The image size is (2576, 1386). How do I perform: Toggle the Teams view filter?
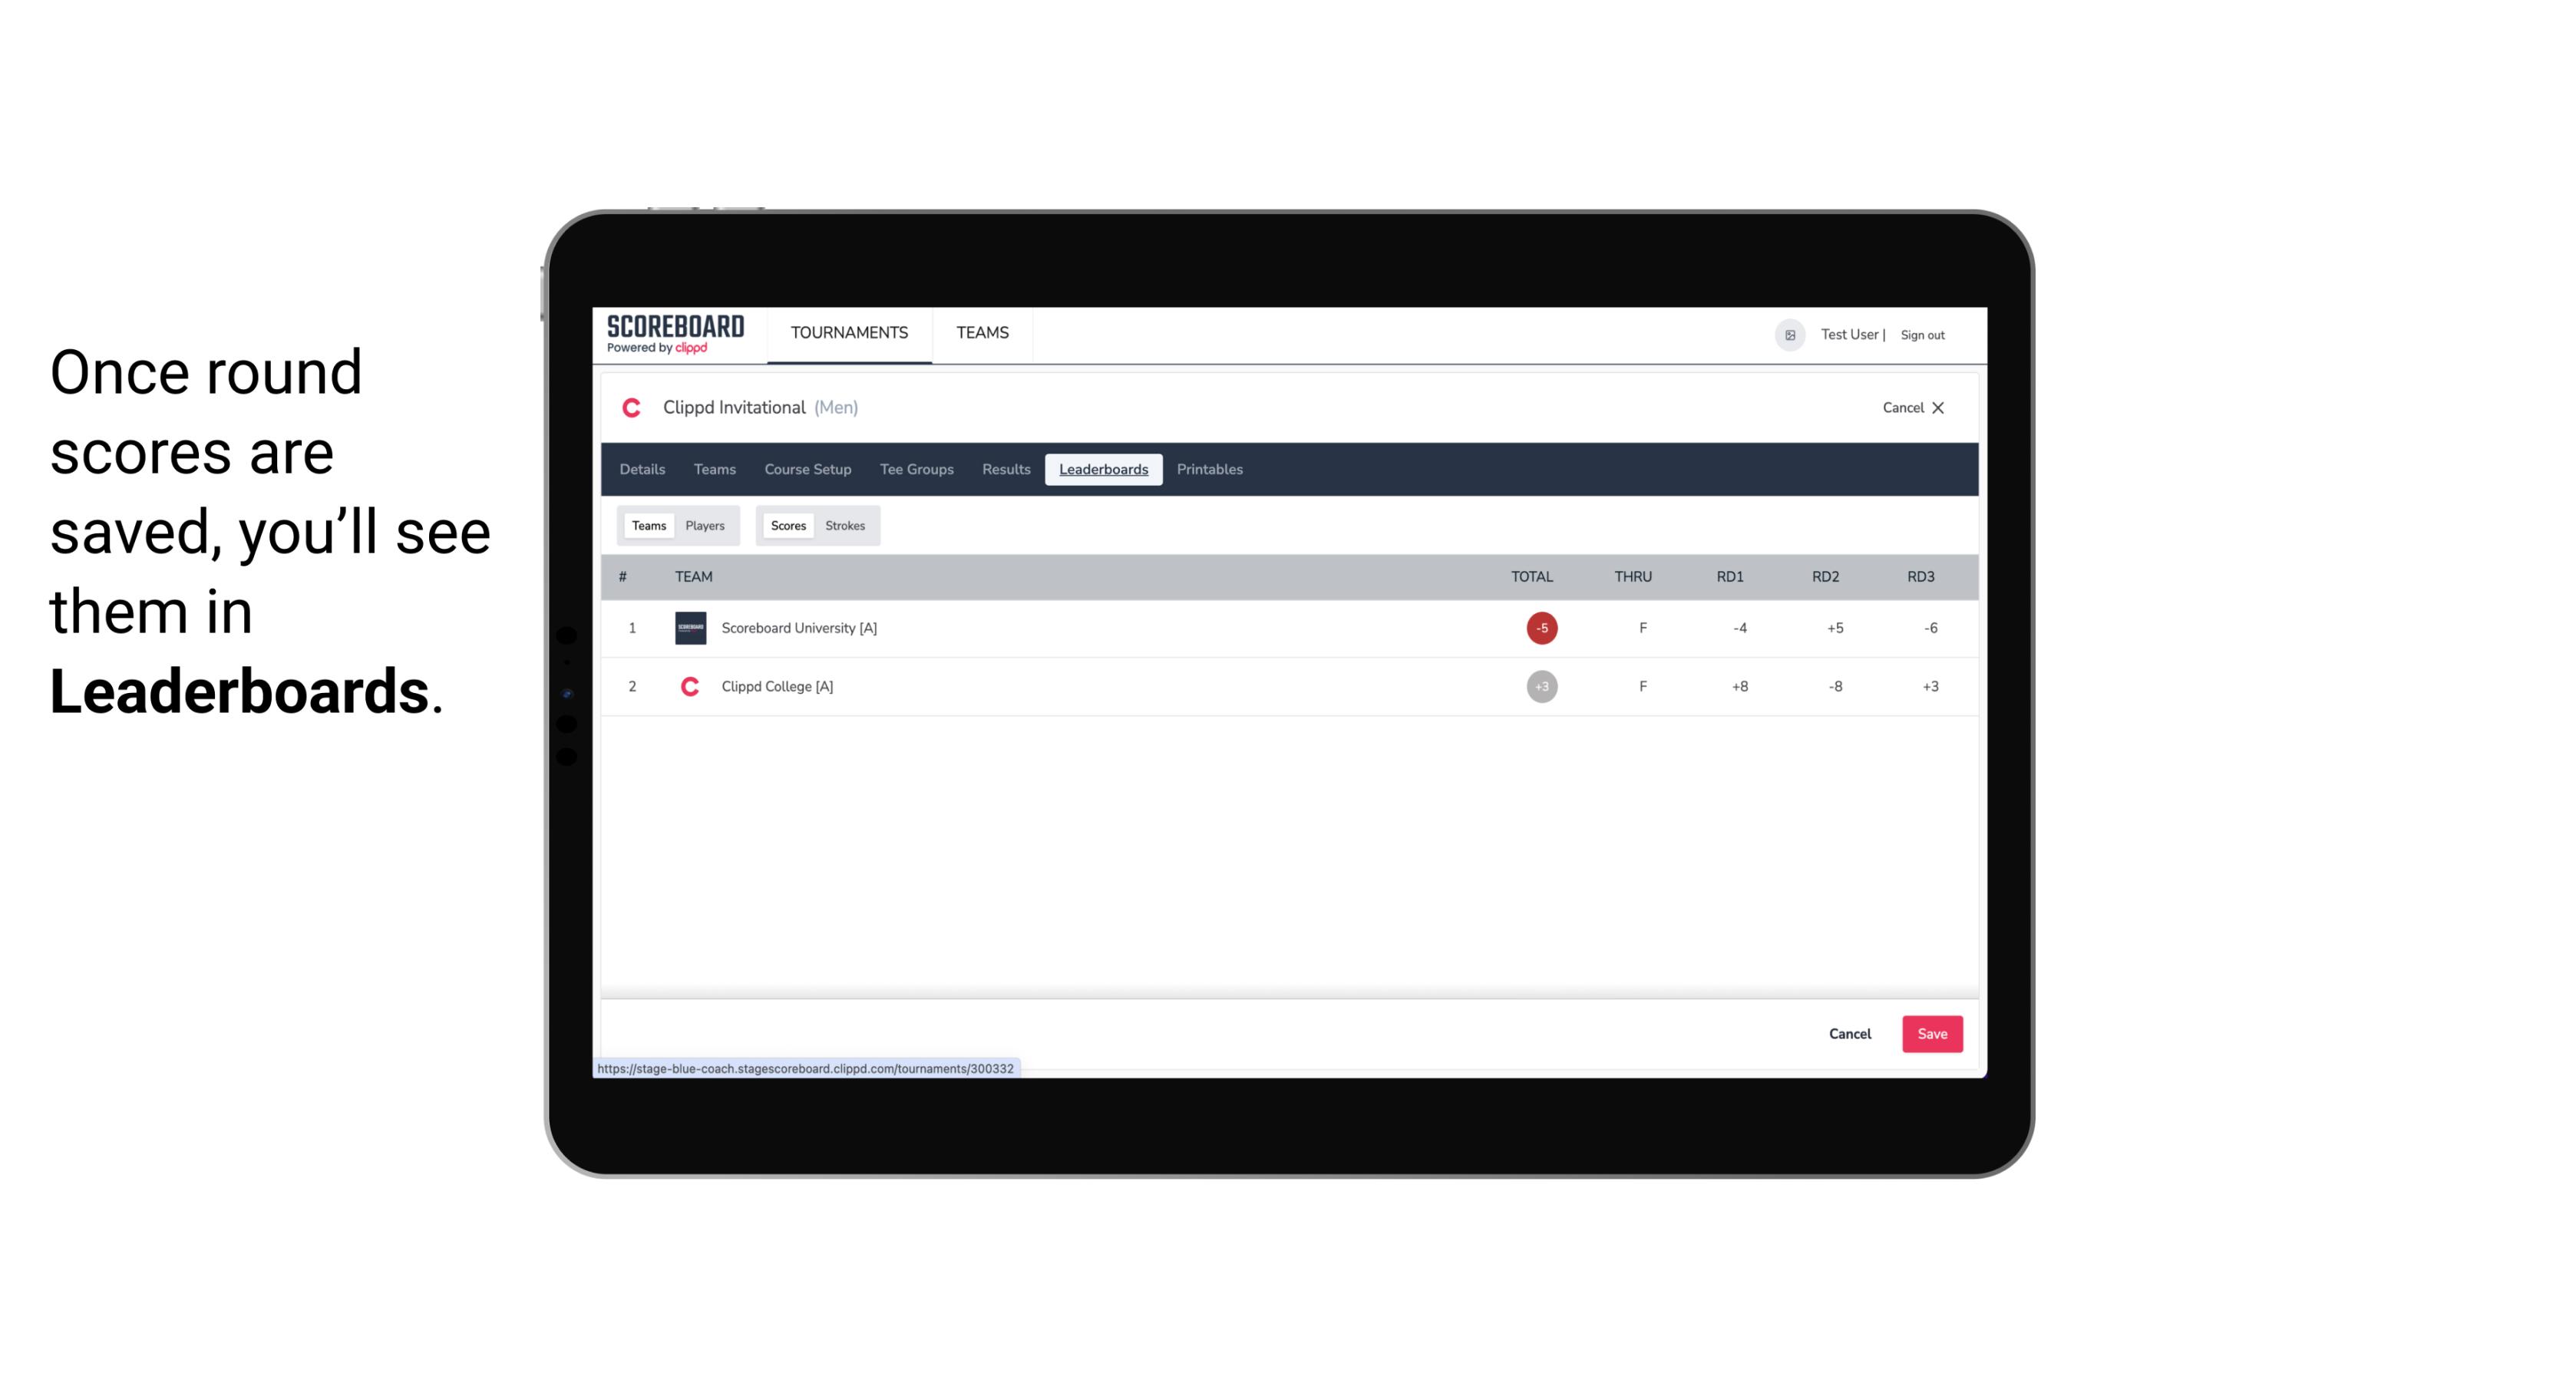pyautogui.click(x=647, y=524)
